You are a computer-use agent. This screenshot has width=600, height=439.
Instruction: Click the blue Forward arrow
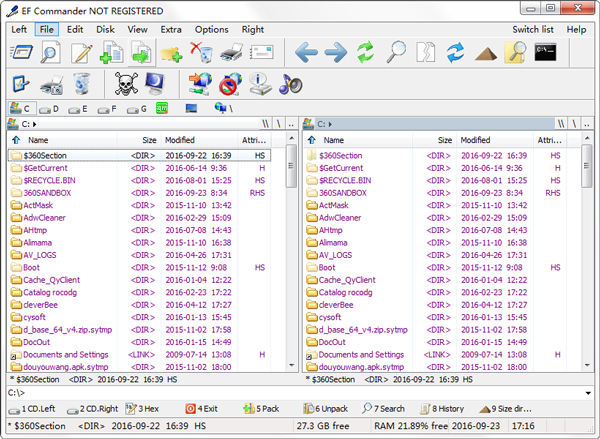[336, 52]
